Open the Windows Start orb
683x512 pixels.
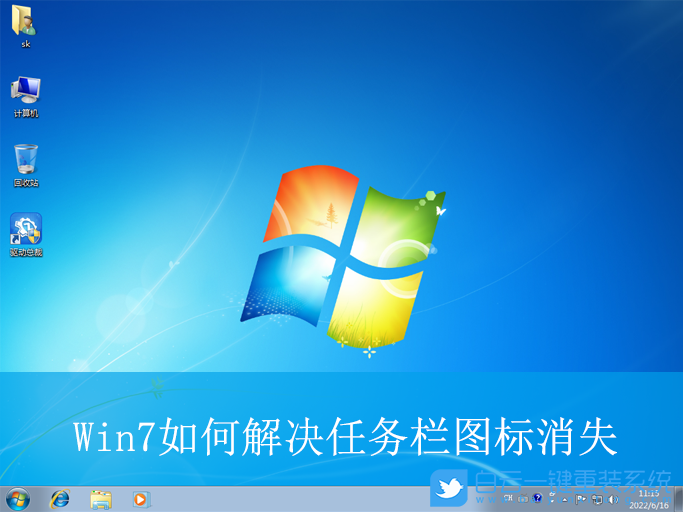click(17, 499)
